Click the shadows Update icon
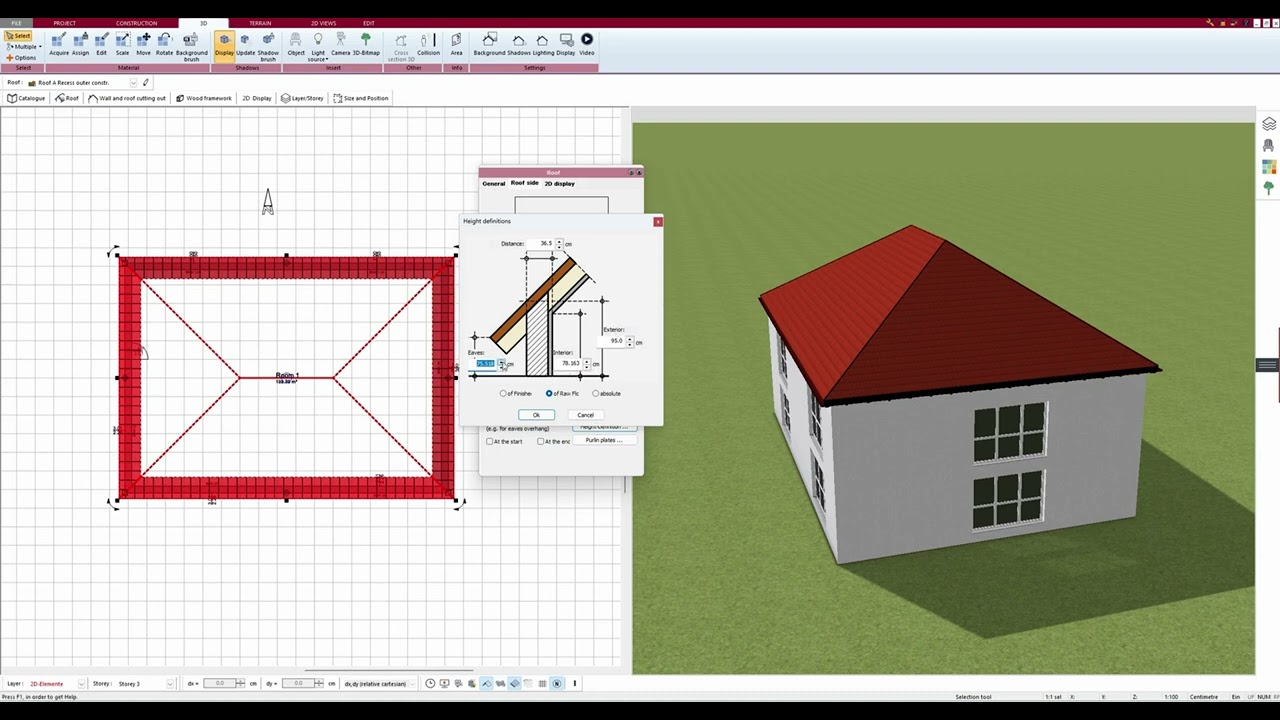Screen dimensions: 1280x720 (245, 43)
